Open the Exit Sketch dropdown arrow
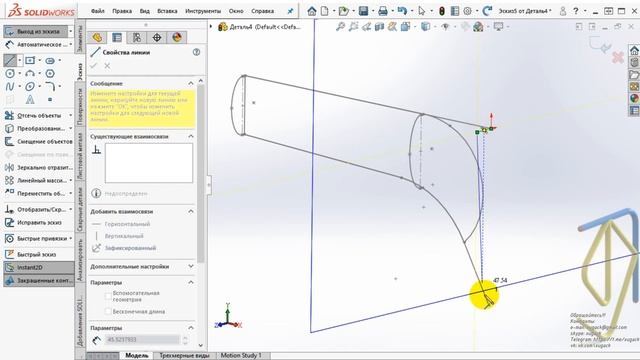Image resolution: width=640 pixels, height=360 pixels. tap(71, 31)
